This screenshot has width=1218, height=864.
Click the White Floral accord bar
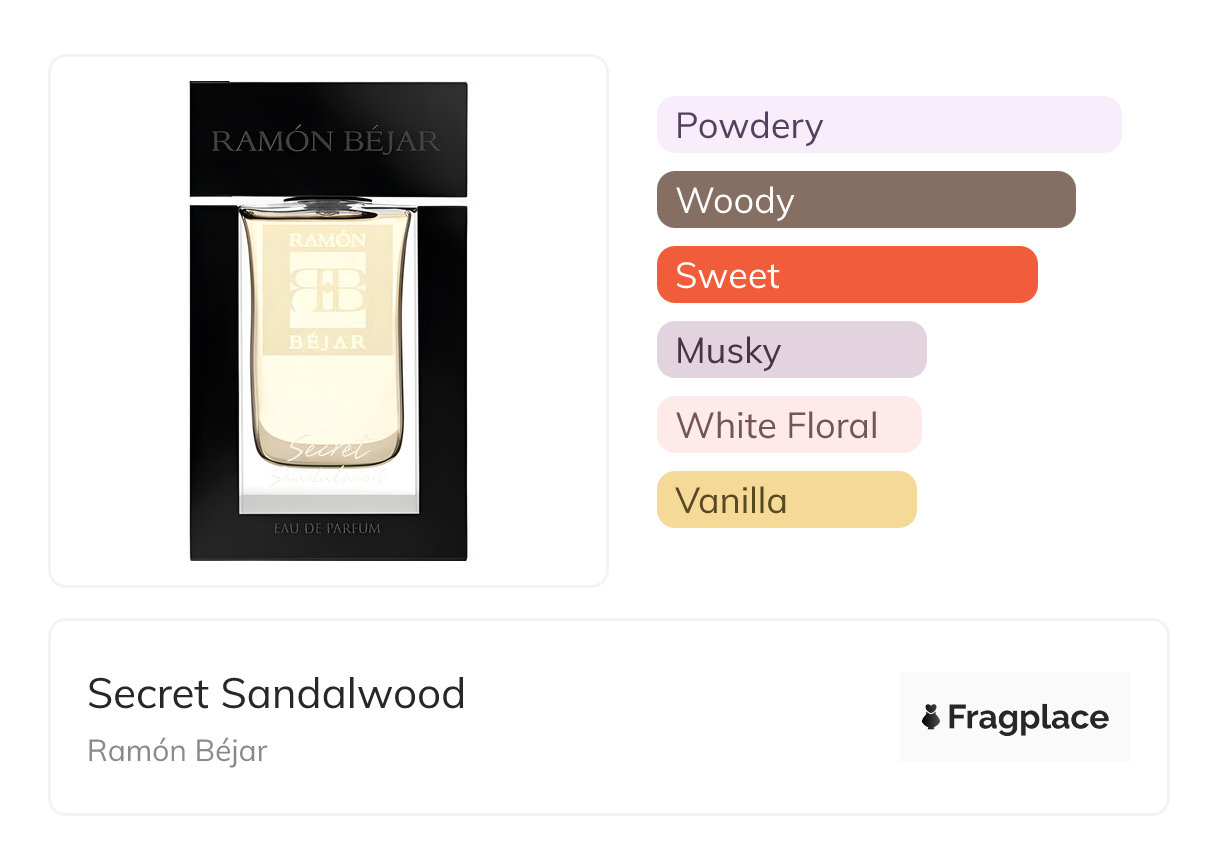point(788,425)
